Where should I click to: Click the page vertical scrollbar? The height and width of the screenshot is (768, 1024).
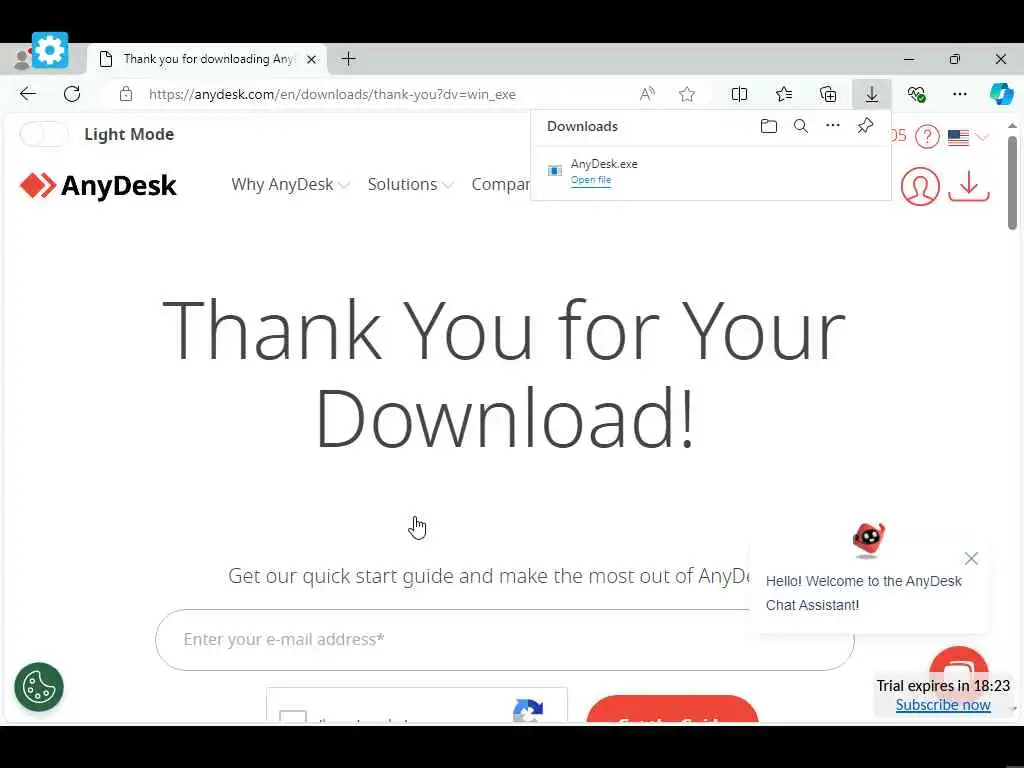[1012, 184]
